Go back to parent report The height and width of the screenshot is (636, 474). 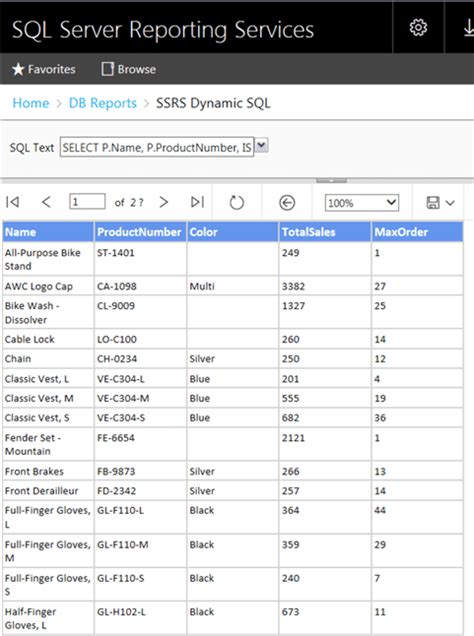287,202
